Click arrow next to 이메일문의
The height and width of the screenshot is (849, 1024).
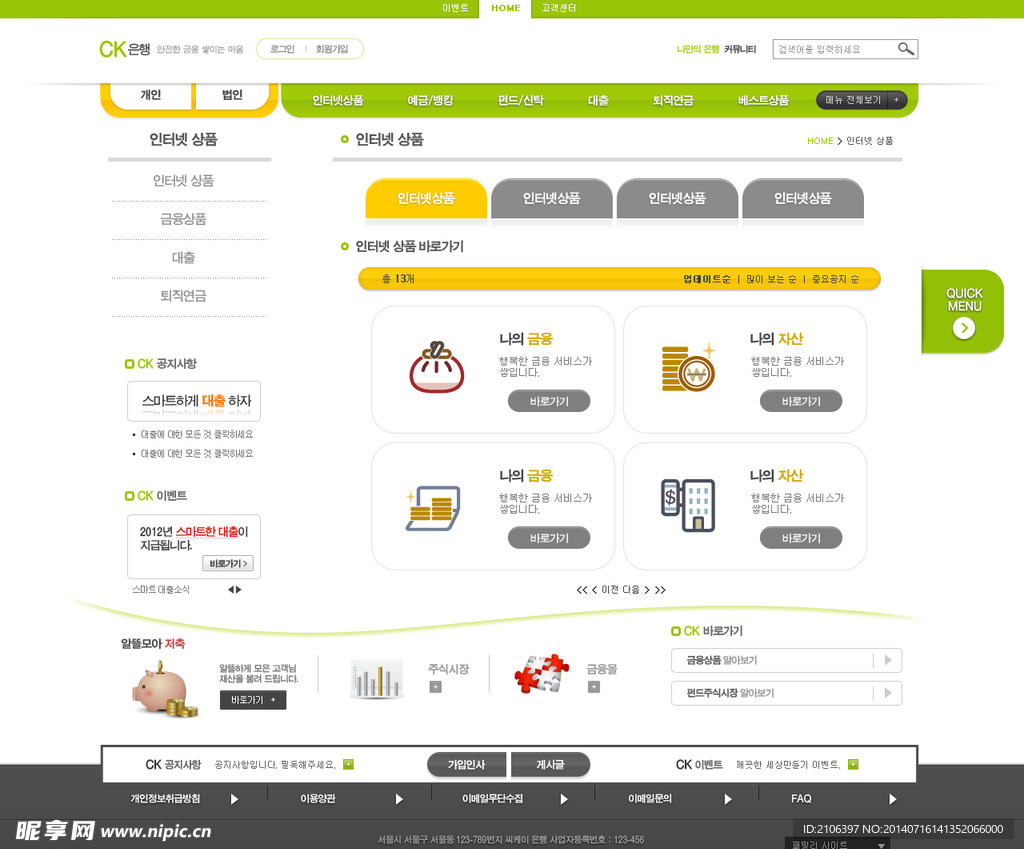[x=728, y=799]
